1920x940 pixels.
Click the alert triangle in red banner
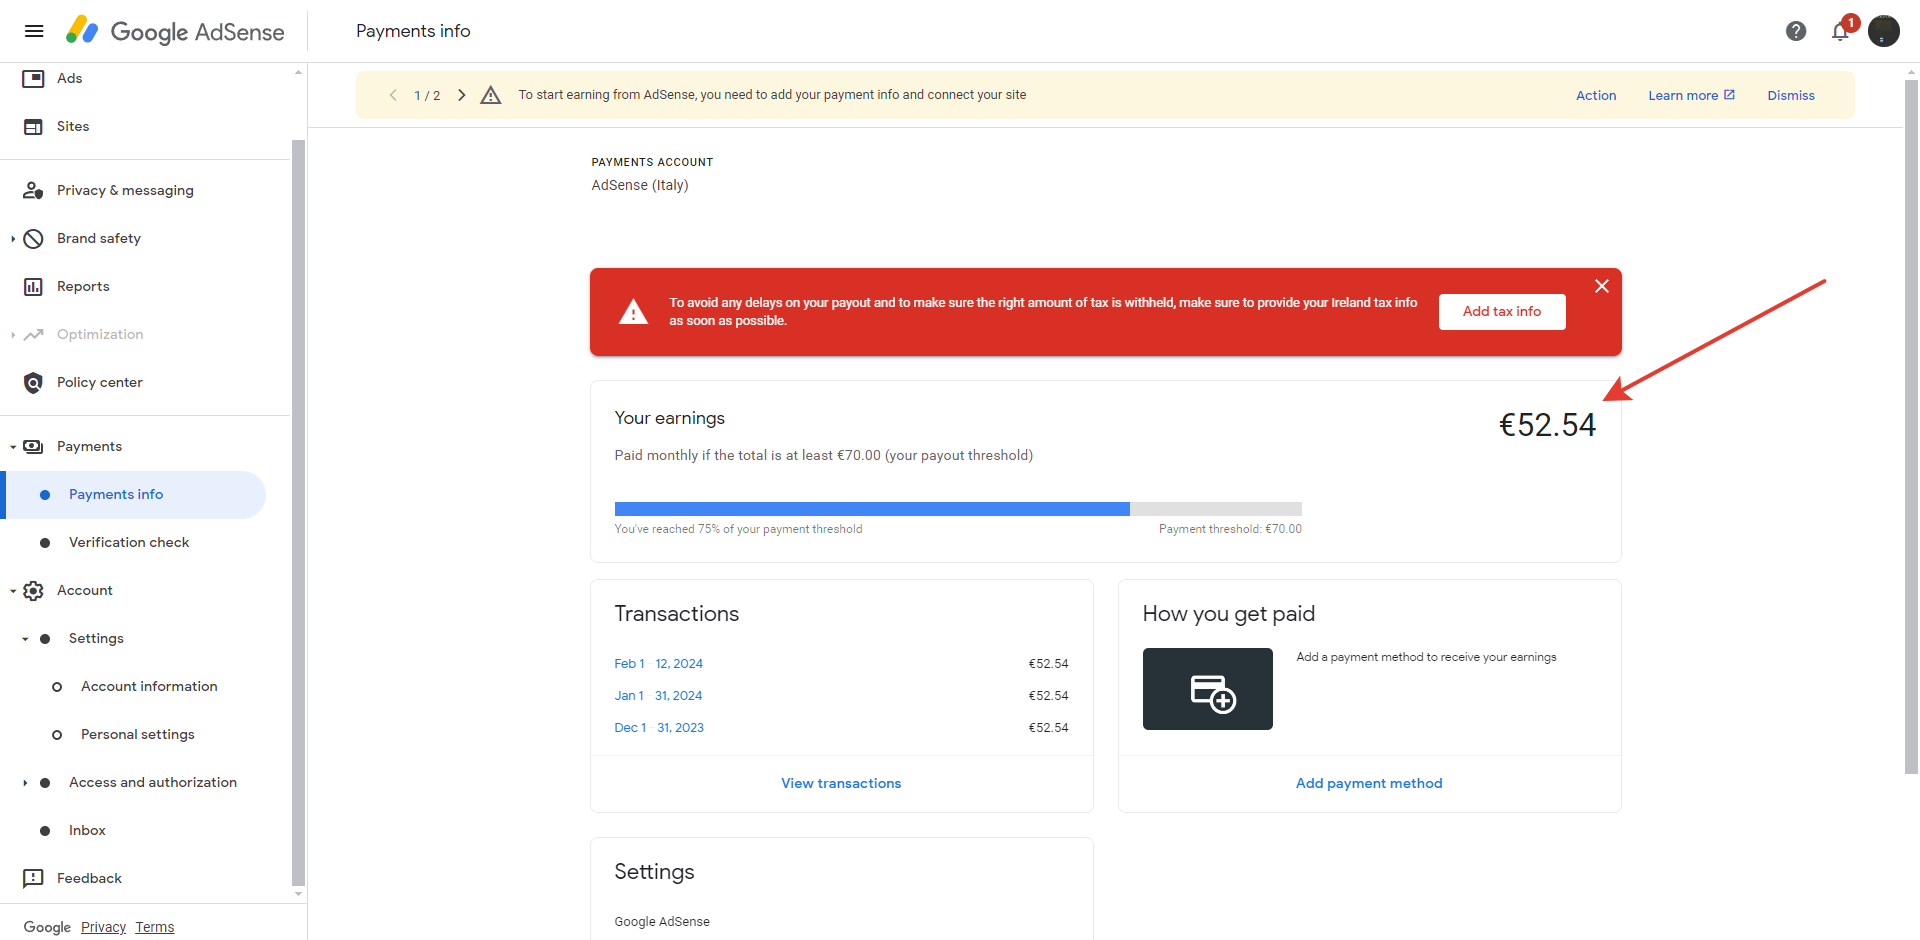633,312
